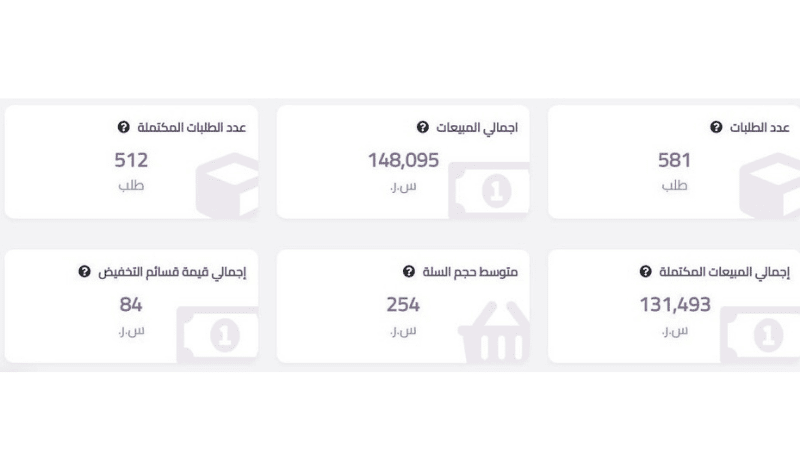The height and width of the screenshot is (470, 800).
Task: Click the box icon in completed orders card
Action: tap(227, 186)
